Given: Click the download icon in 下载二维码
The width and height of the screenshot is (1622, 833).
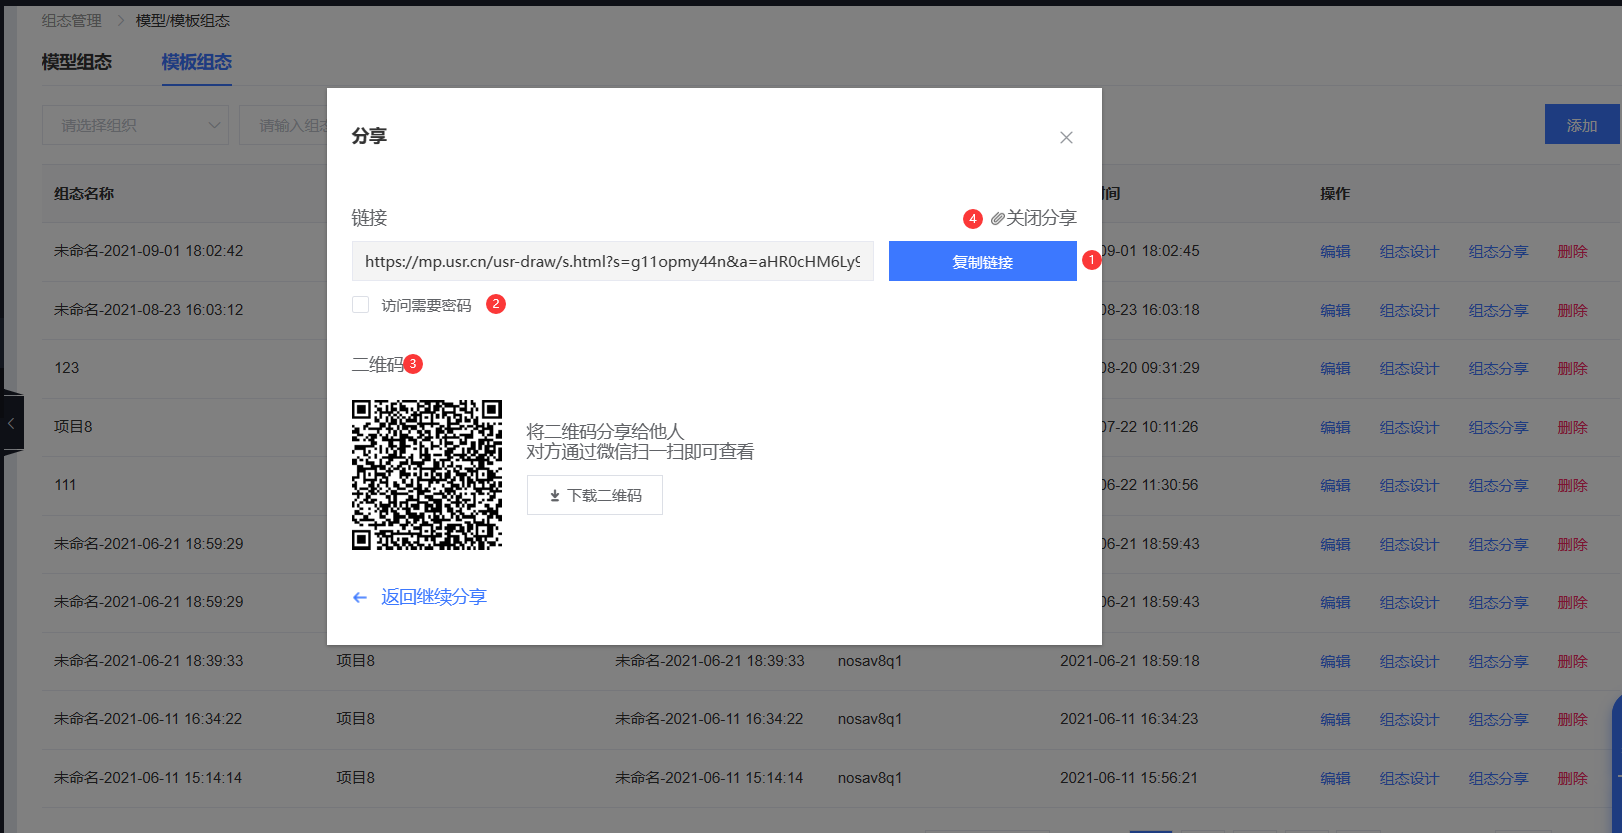Looking at the screenshot, I should (555, 496).
